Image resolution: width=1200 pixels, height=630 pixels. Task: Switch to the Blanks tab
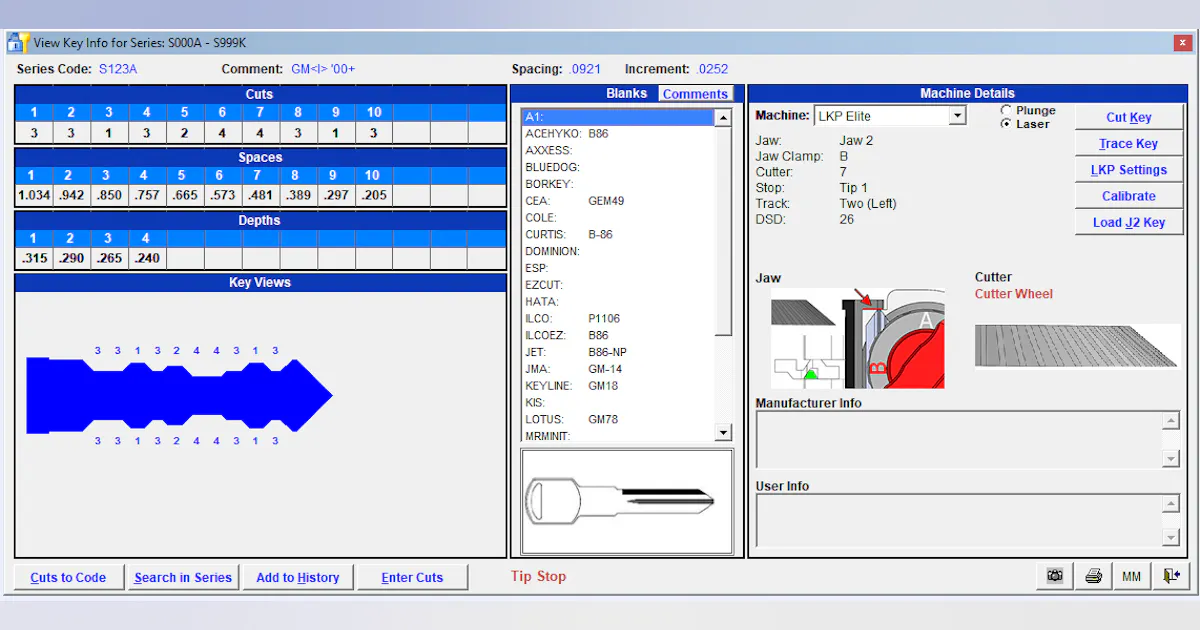[626, 94]
